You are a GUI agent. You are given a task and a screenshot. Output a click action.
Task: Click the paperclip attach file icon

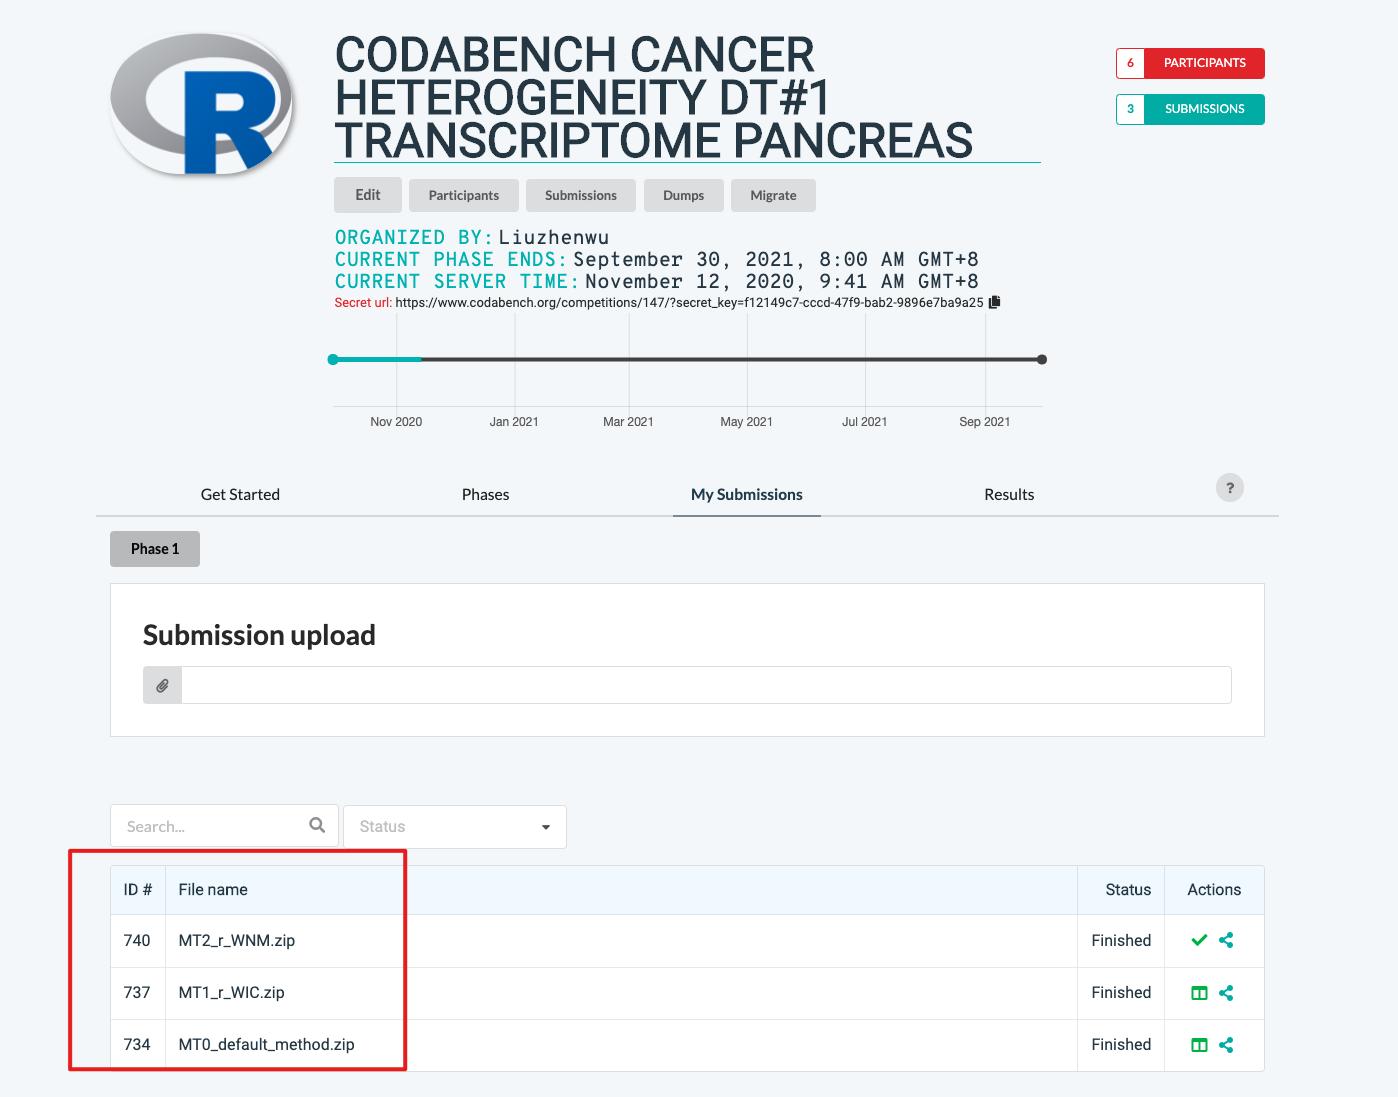click(x=162, y=686)
